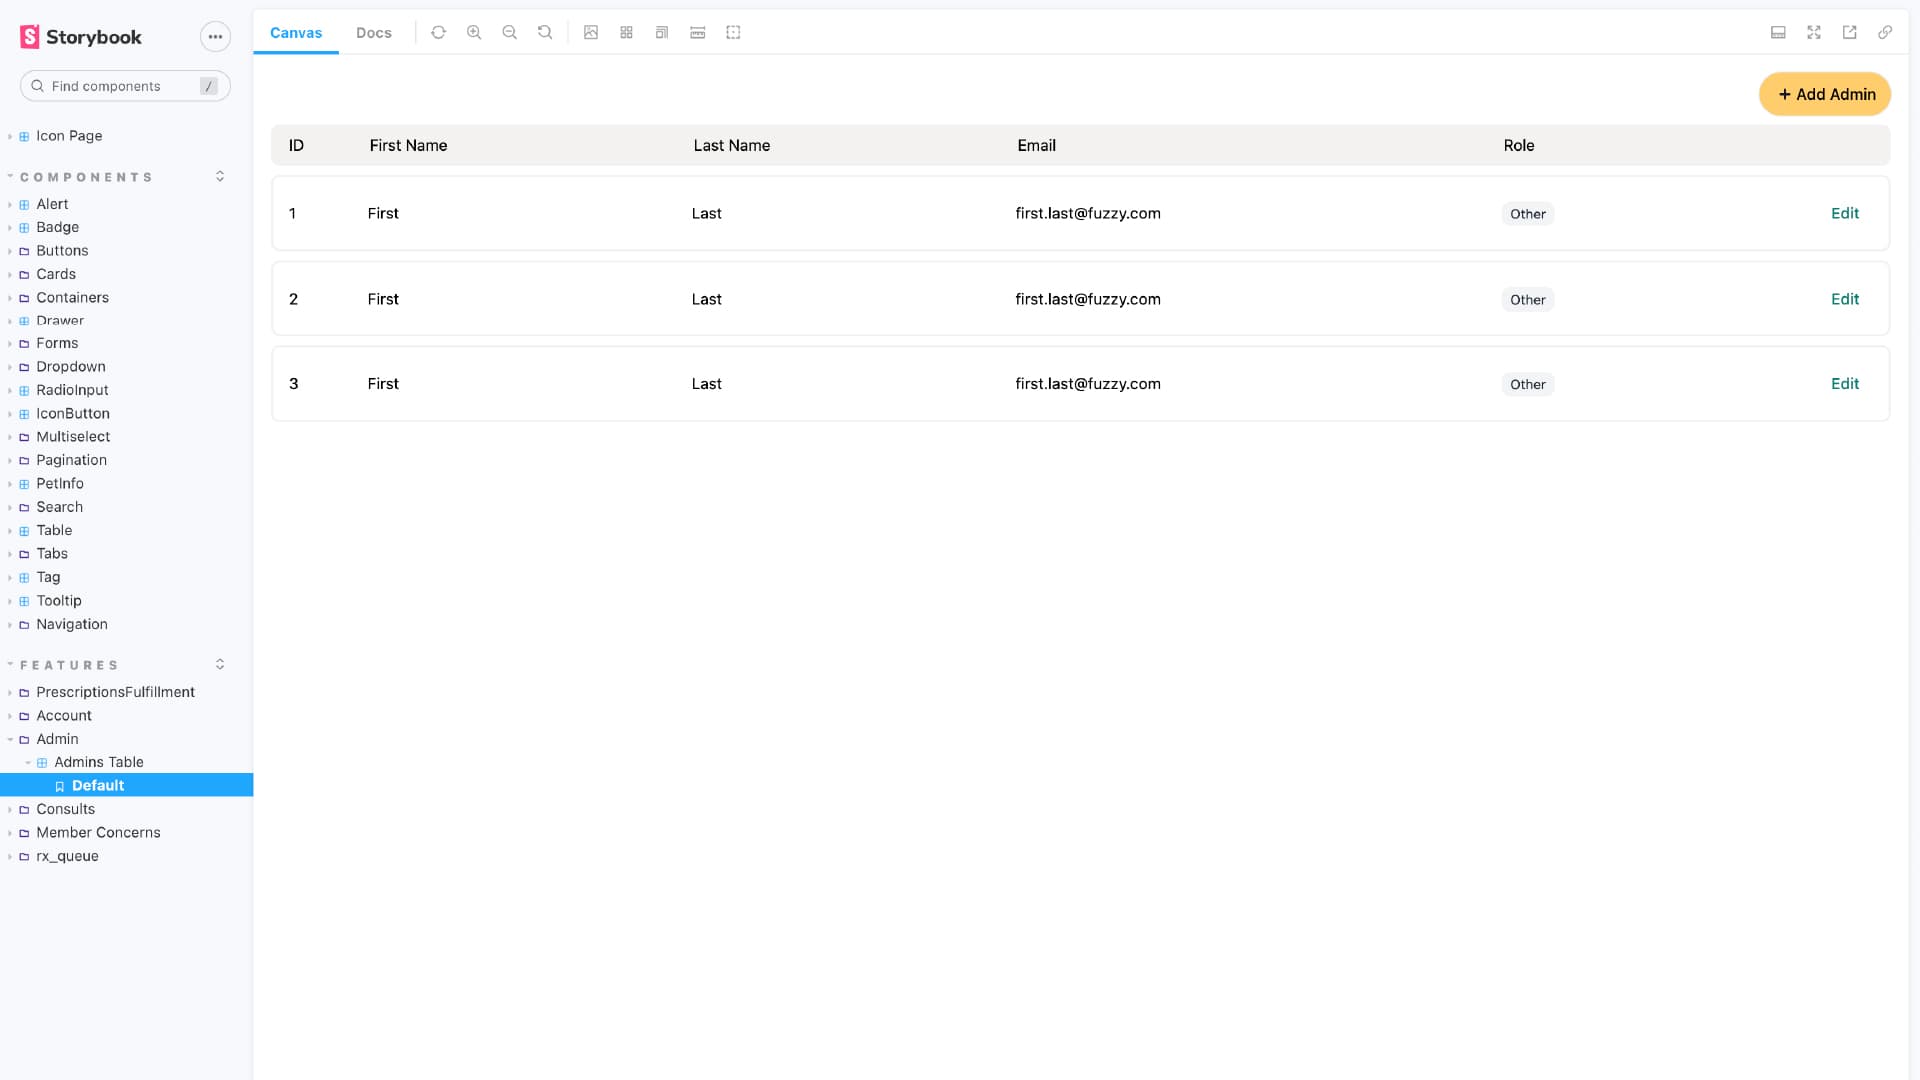
Task: Click the zoom in icon in toolbar
Action: (473, 32)
